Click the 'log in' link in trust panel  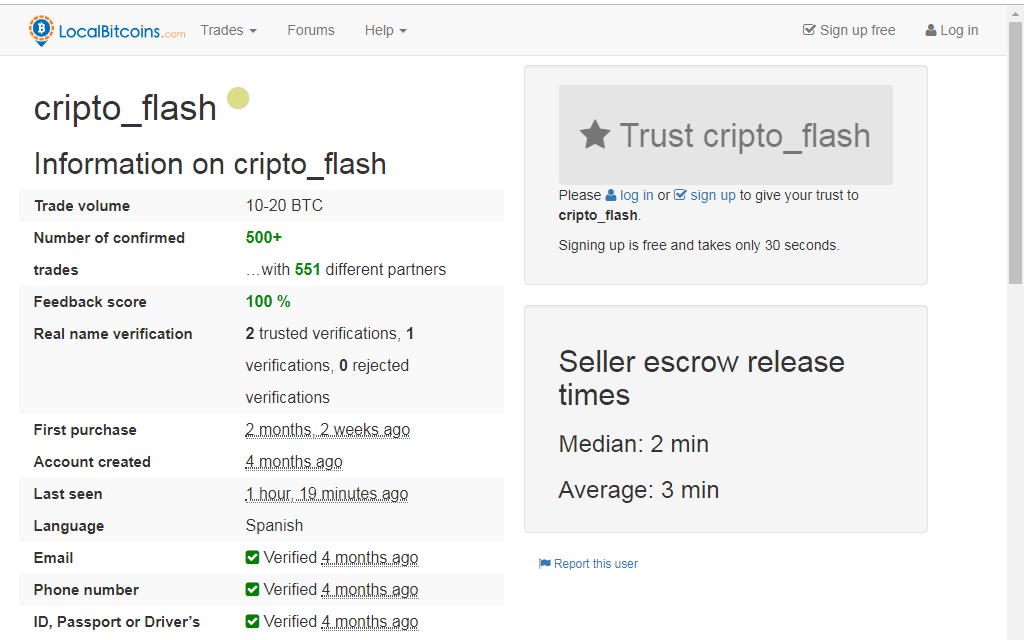click(636, 196)
